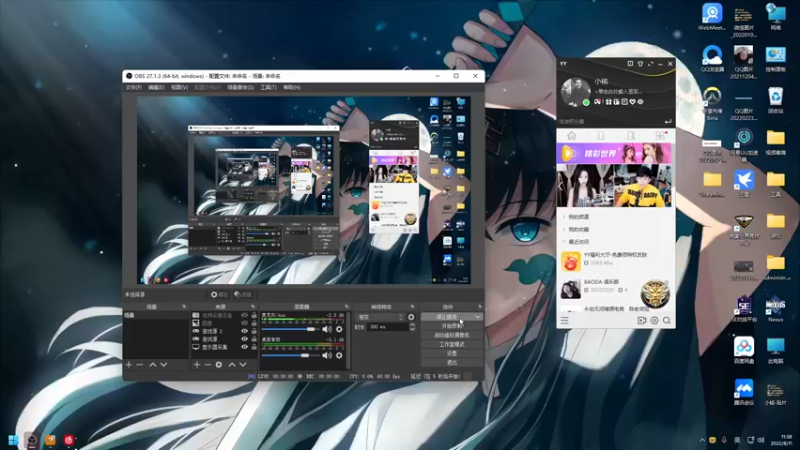
Task: Open 帮助(H) menu in OBS
Action: point(292,88)
